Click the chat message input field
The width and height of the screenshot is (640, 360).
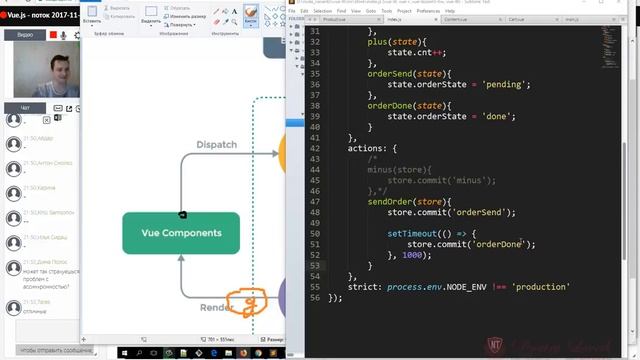[48, 330]
